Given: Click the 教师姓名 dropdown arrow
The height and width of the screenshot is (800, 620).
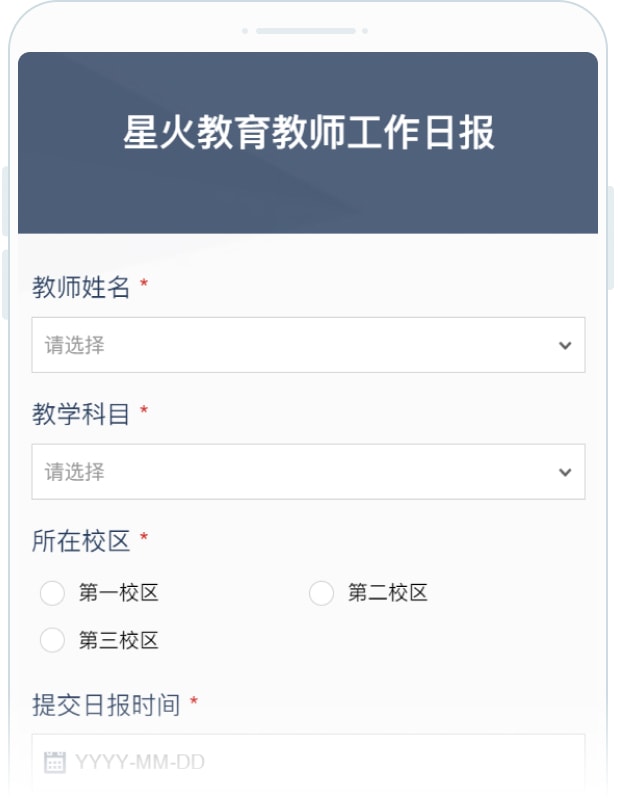Looking at the screenshot, I should point(565,346).
